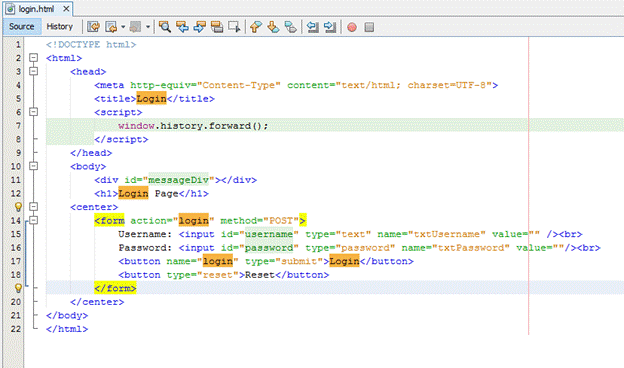Click the highlighted Login in title tag
Viewport: 624px width, 368px height.
(x=151, y=99)
